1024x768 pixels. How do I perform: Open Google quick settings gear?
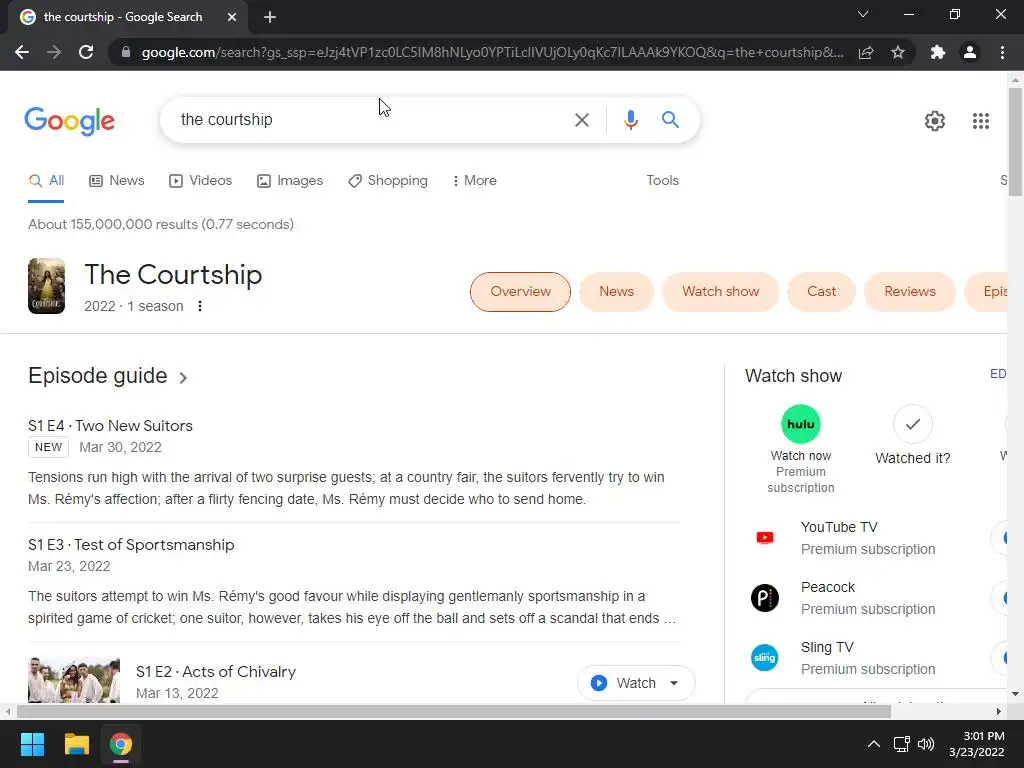(x=935, y=121)
